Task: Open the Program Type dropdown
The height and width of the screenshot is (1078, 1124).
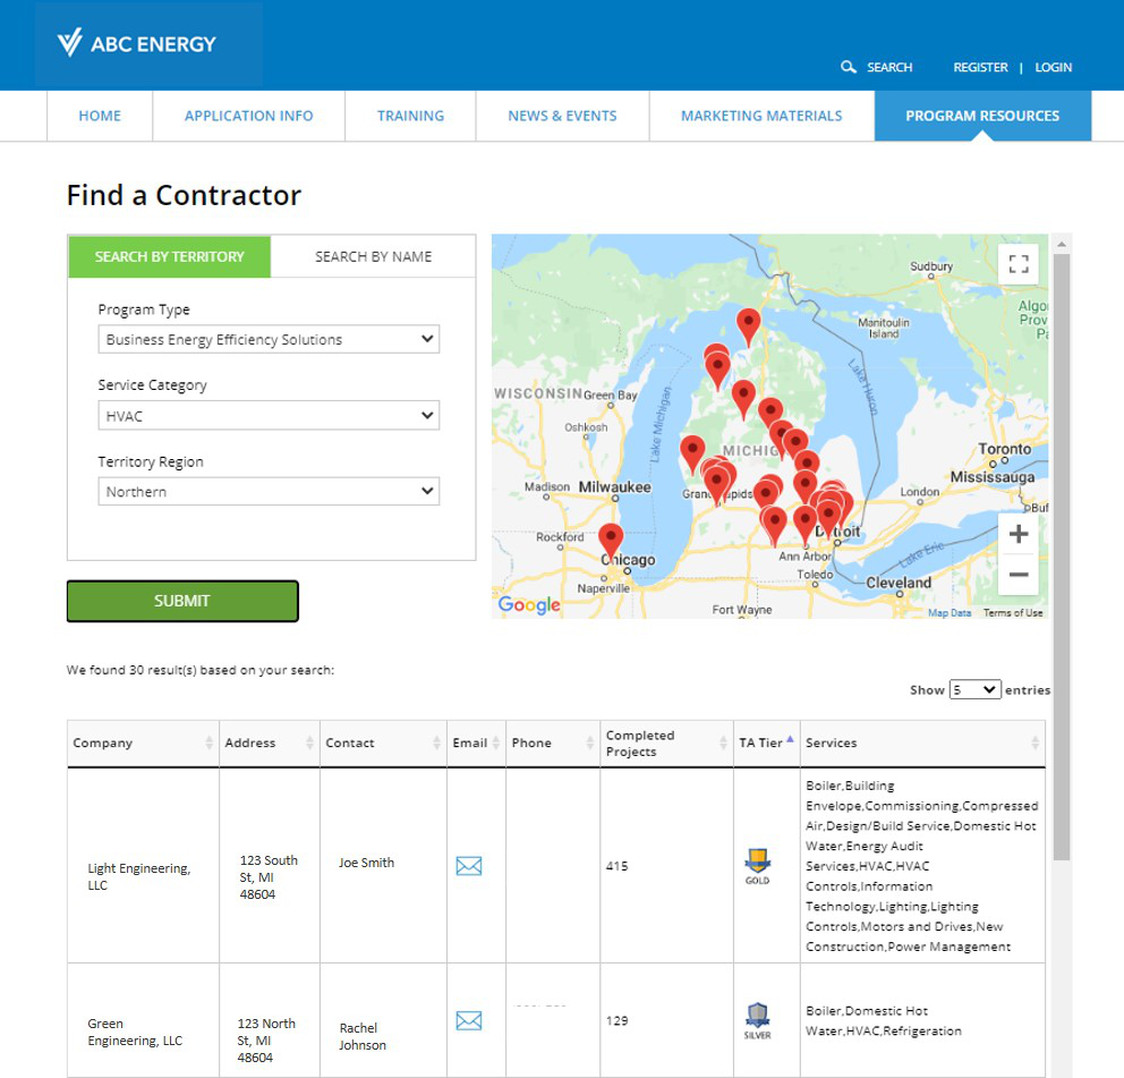Action: [x=268, y=339]
